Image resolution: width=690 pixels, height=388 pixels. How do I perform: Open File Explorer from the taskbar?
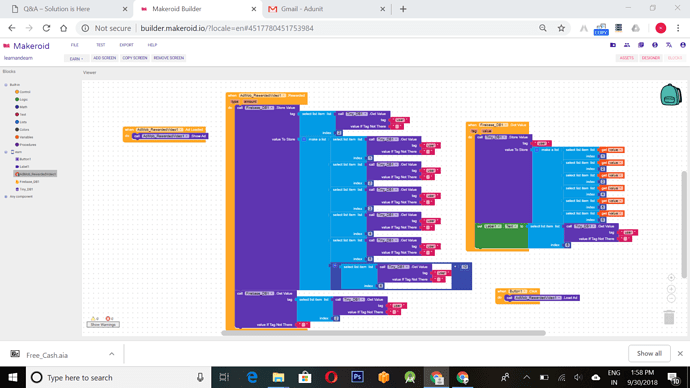pyautogui.click(x=278, y=377)
